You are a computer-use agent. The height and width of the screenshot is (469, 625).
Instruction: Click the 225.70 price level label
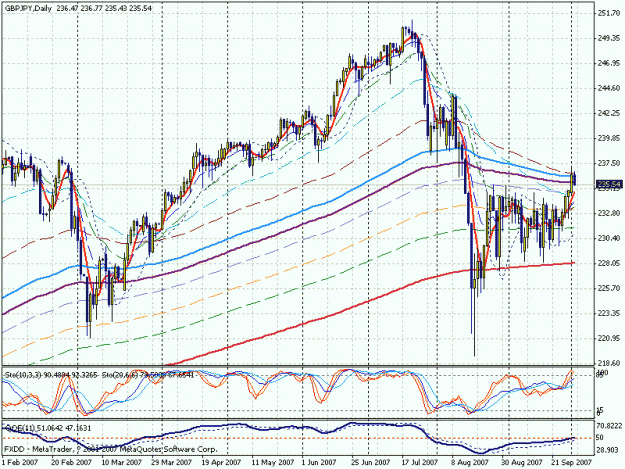609,288
